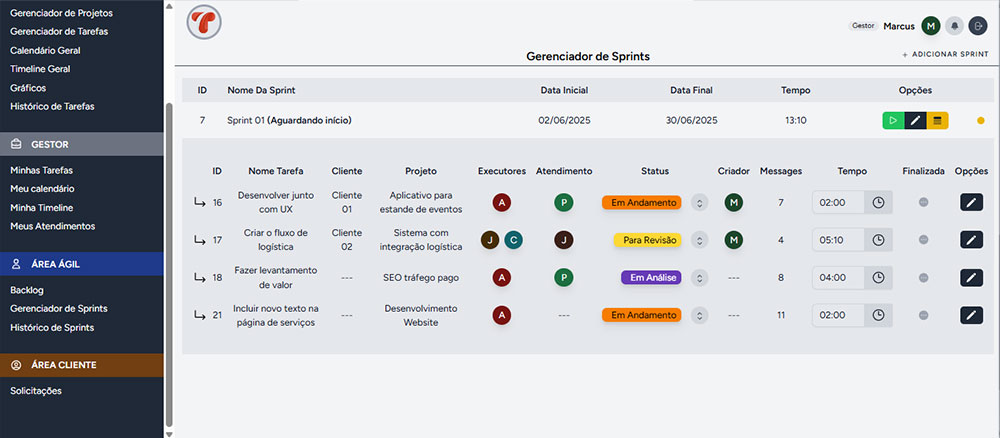The width and height of the screenshot is (1000, 438).
Task: Expand status selector beside Em Análise
Action: (x=699, y=277)
